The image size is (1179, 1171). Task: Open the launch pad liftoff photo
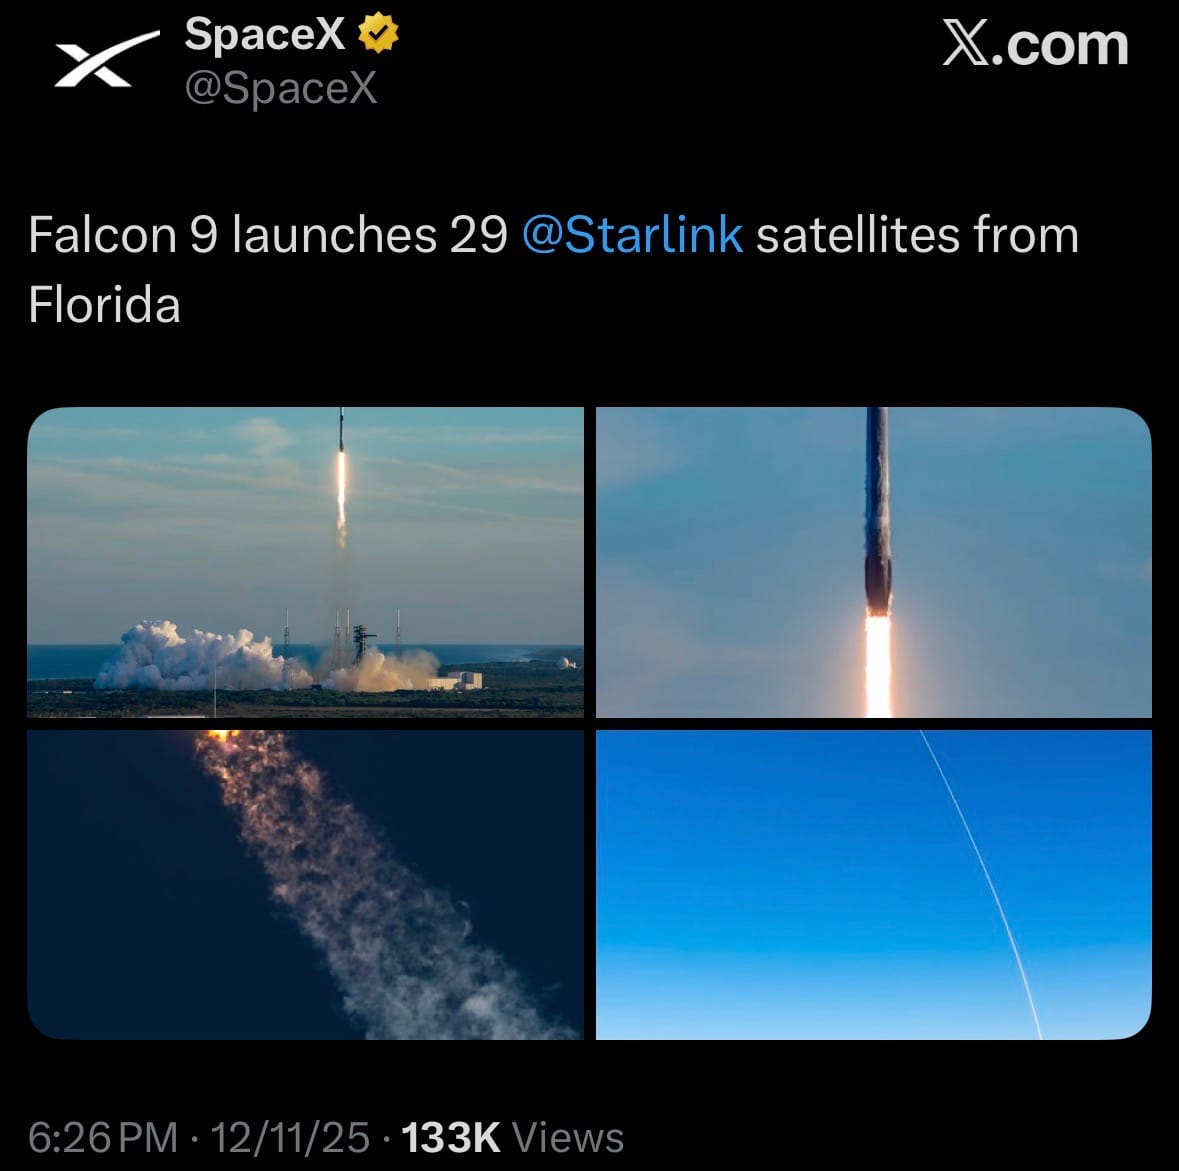click(x=305, y=562)
